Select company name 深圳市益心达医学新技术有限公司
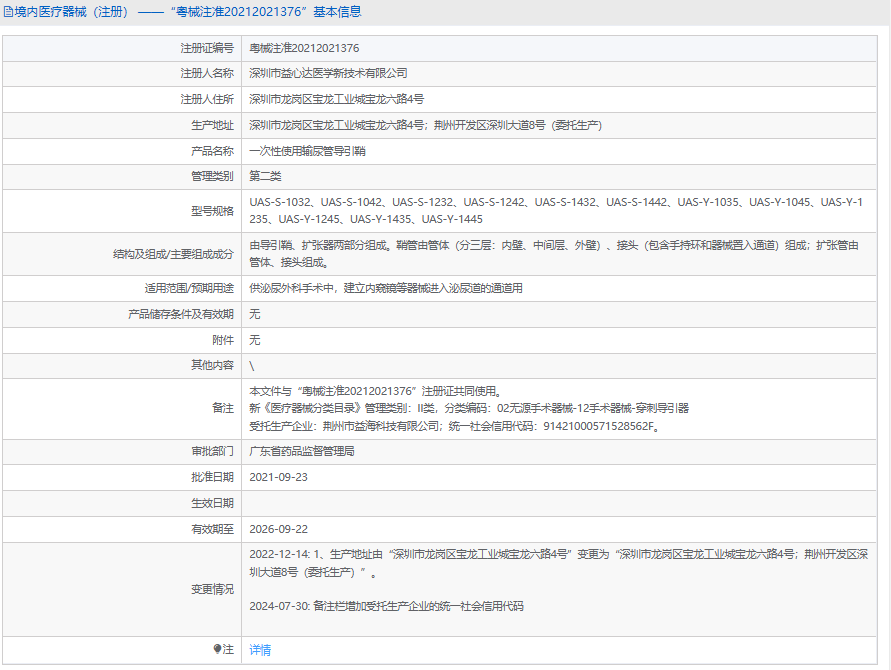 point(328,73)
